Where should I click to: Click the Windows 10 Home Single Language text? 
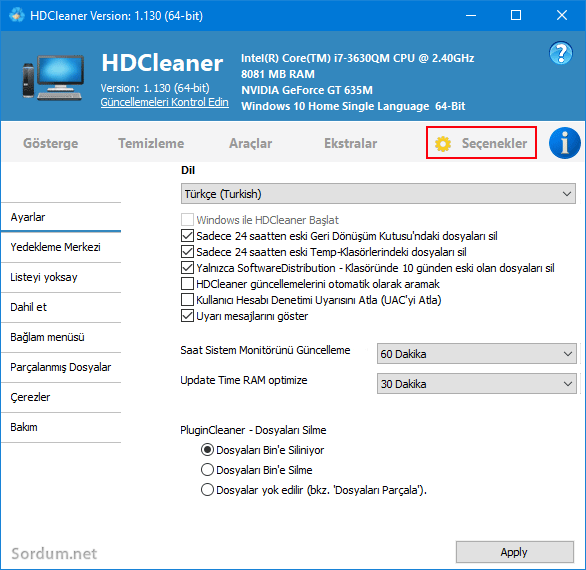point(353,106)
